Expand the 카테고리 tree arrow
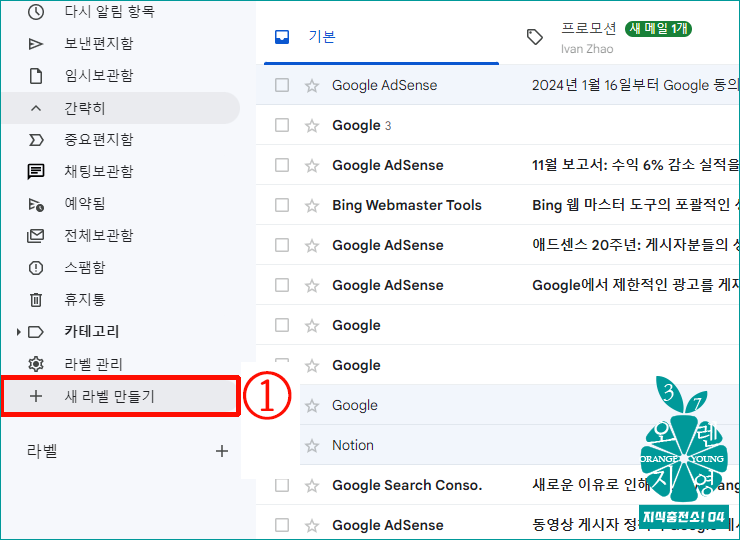 (18, 332)
